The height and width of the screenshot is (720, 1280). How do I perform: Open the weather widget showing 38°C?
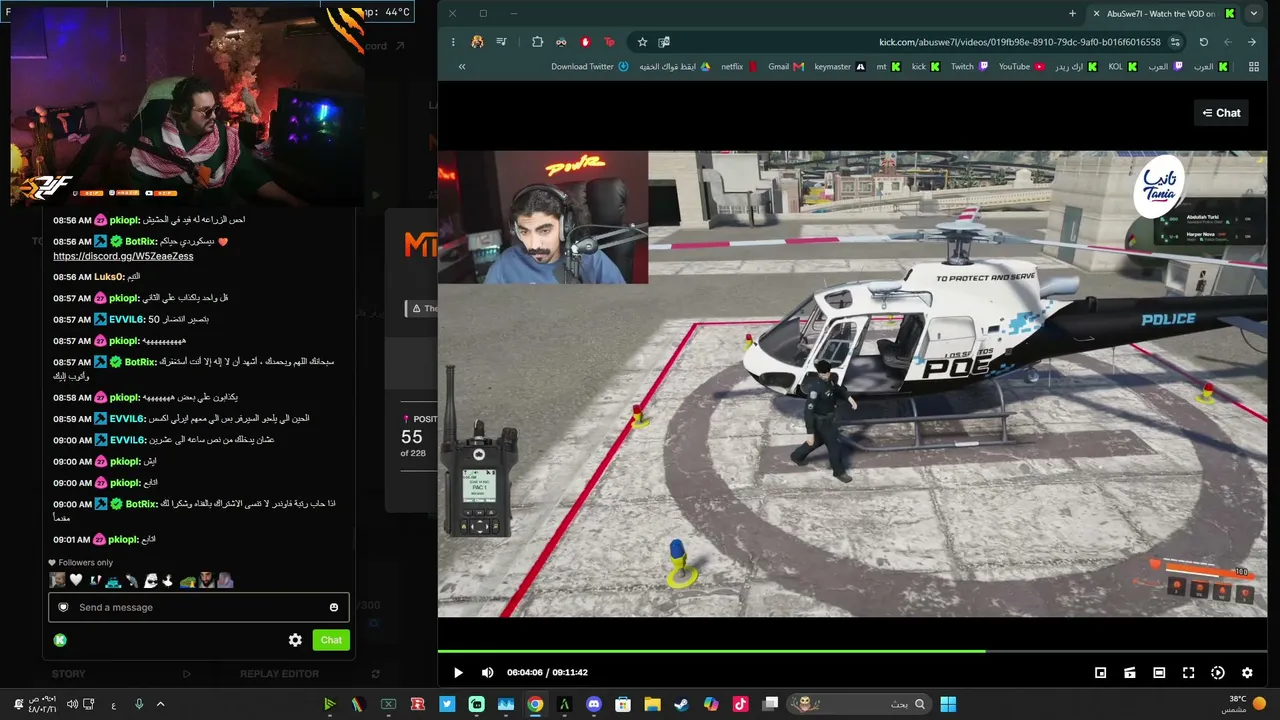tap(1246, 704)
